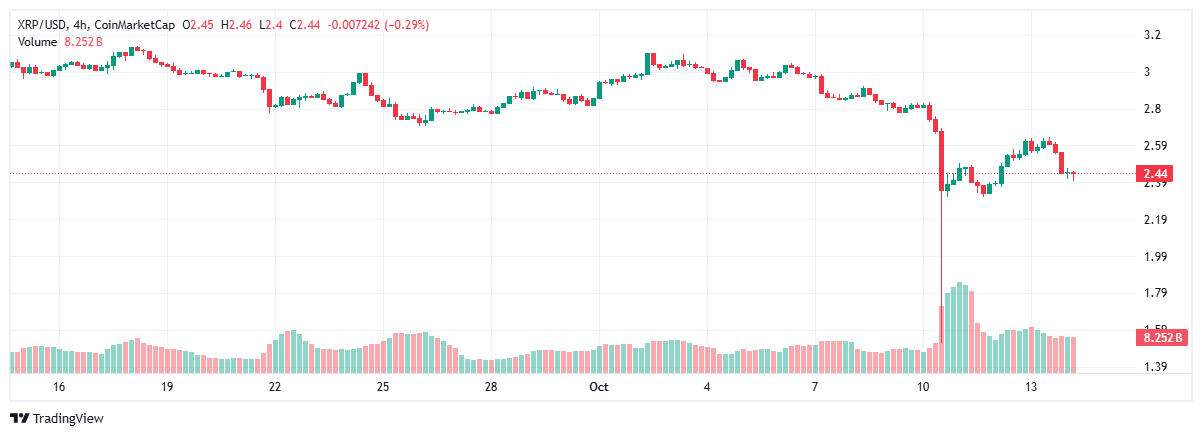Click the red 2.44 current price tag
Screen dimensions: 1202x436
click(x=1158, y=174)
